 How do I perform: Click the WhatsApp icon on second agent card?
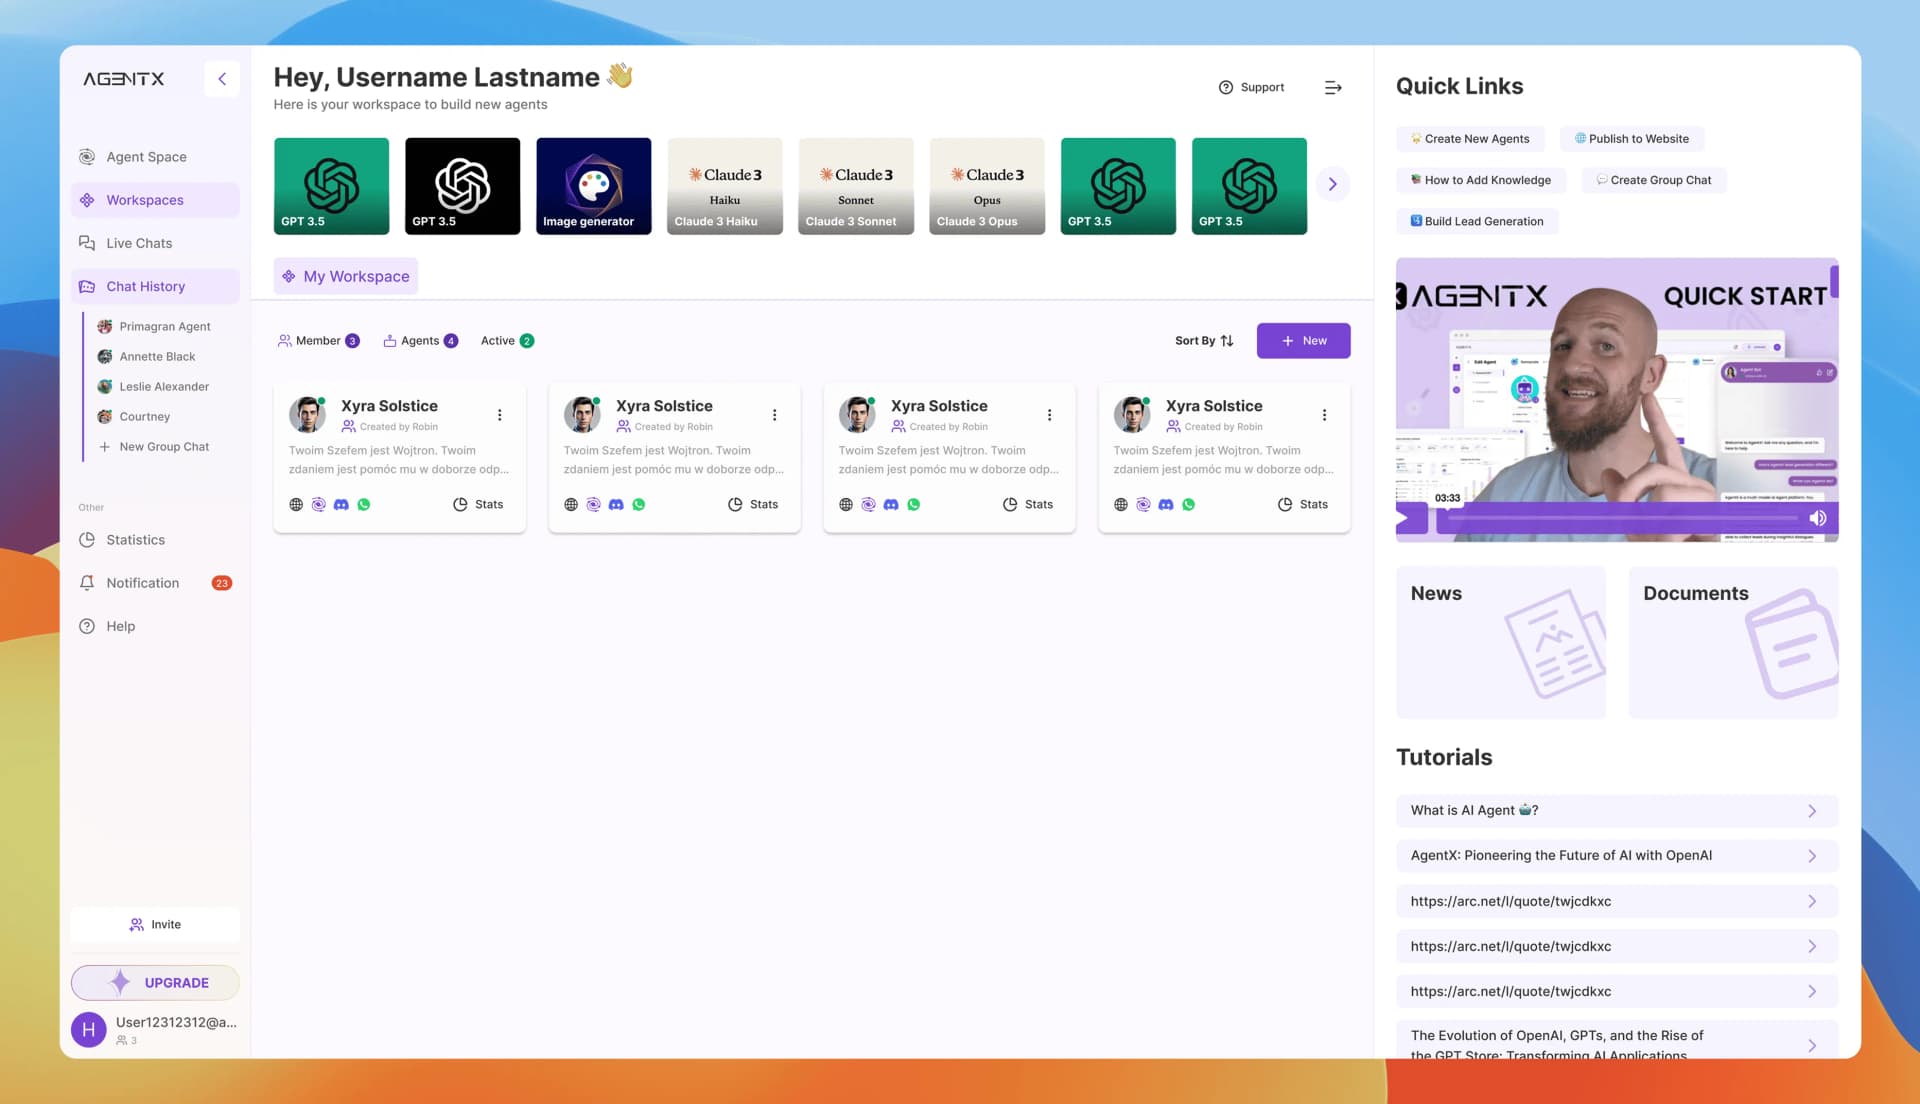[x=639, y=504]
